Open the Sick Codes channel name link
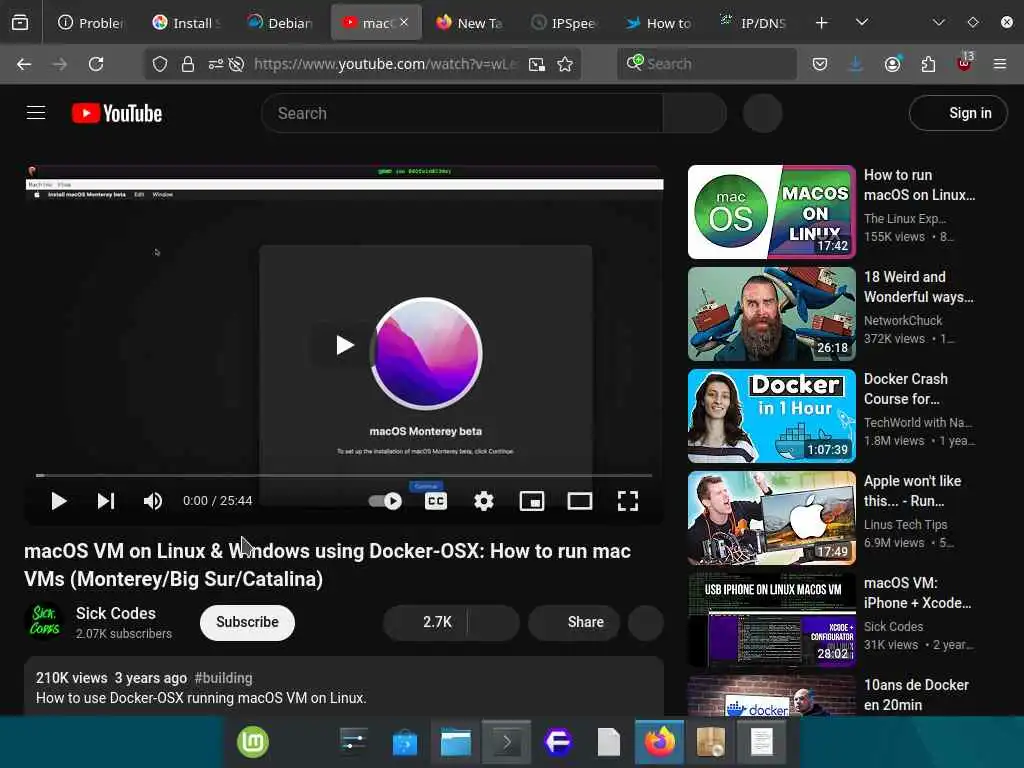 (x=116, y=613)
